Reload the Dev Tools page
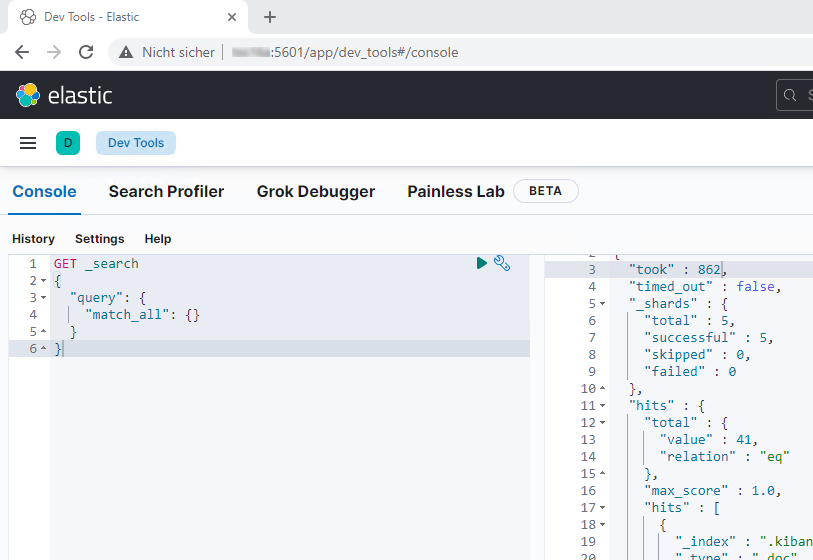The height and width of the screenshot is (560, 813). point(86,52)
